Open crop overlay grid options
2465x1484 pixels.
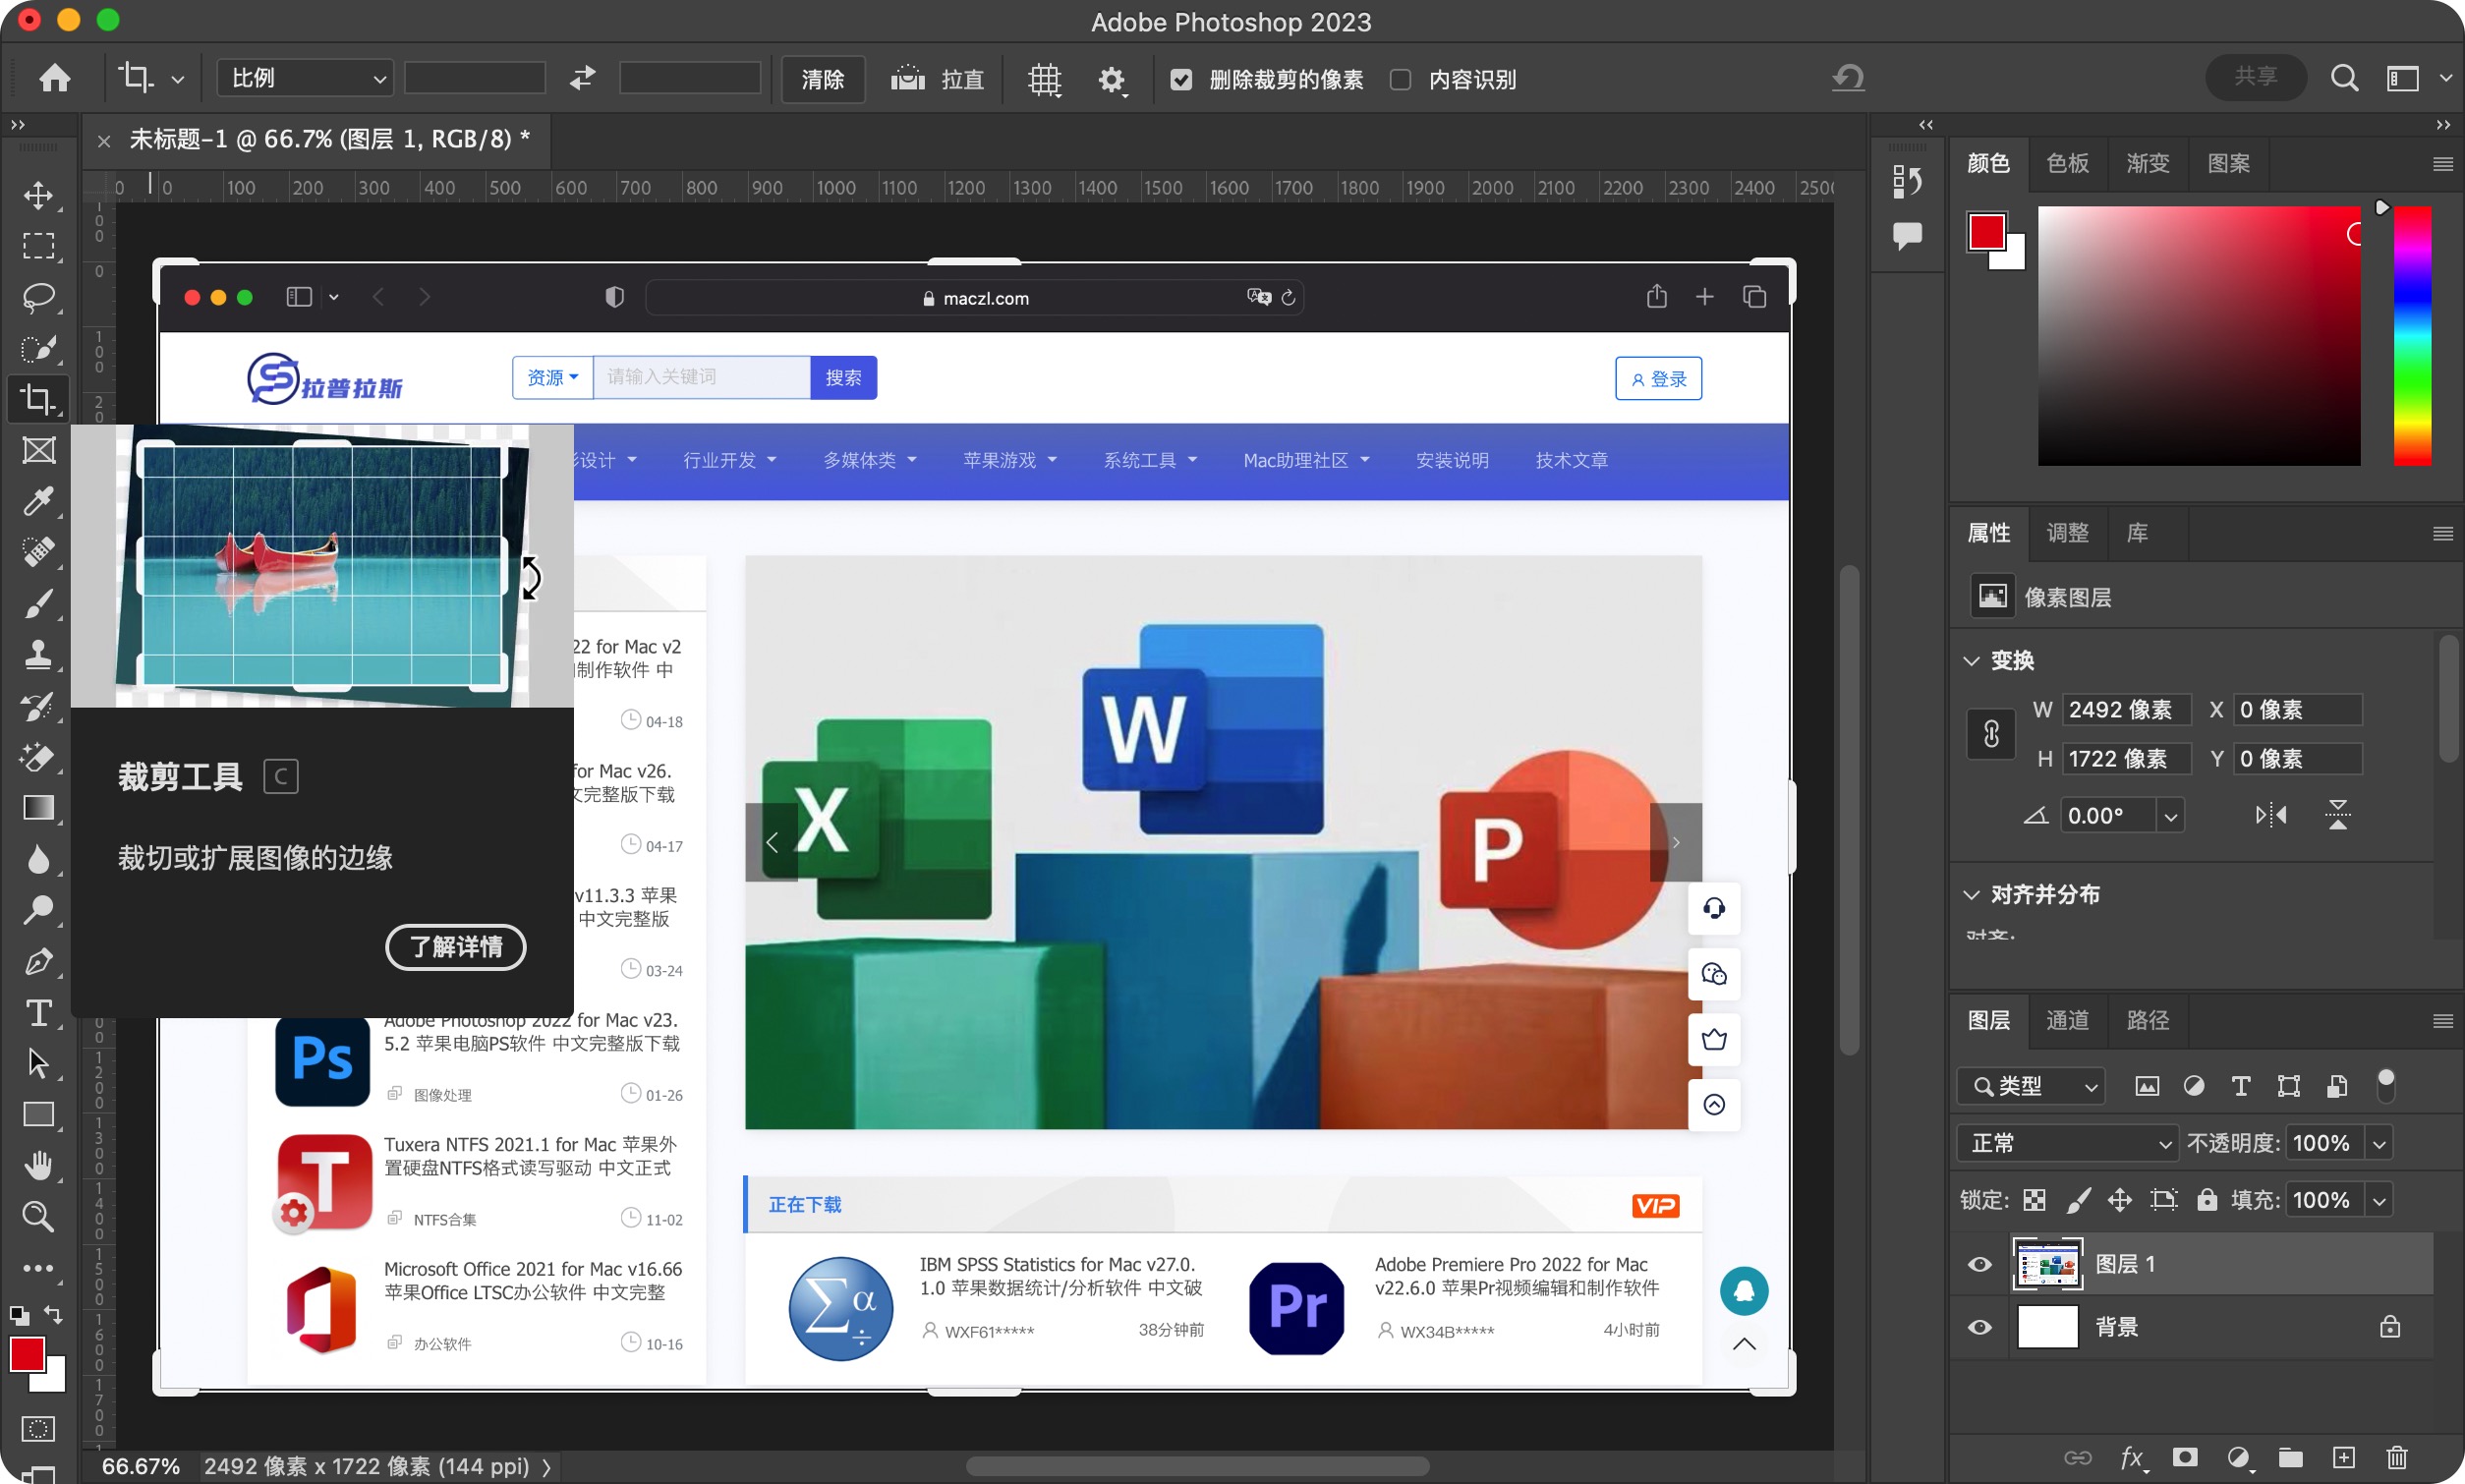(x=1044, y=78)
